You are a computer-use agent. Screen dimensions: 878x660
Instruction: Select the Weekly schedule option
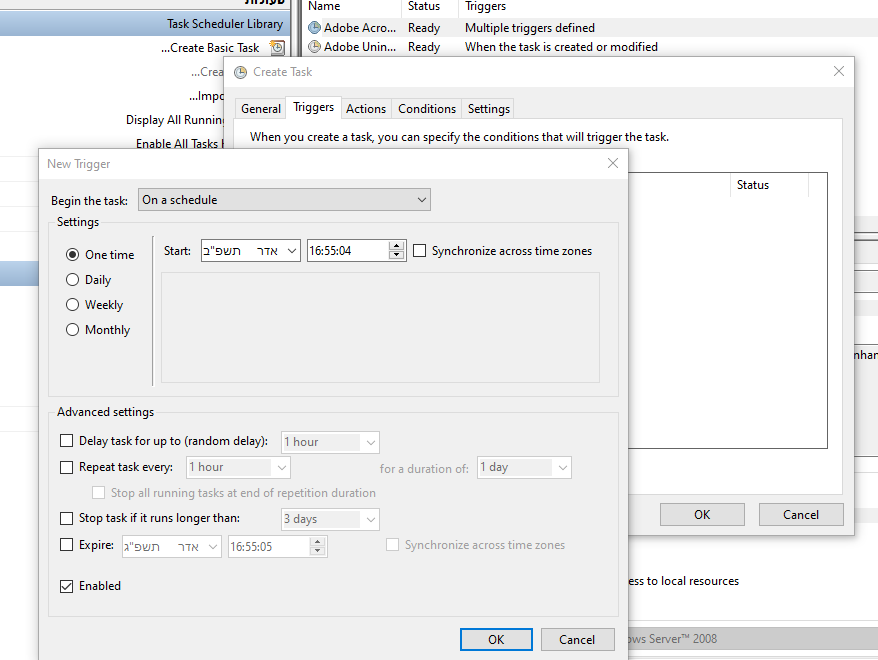pyautogui.click(x=72, y=305)
